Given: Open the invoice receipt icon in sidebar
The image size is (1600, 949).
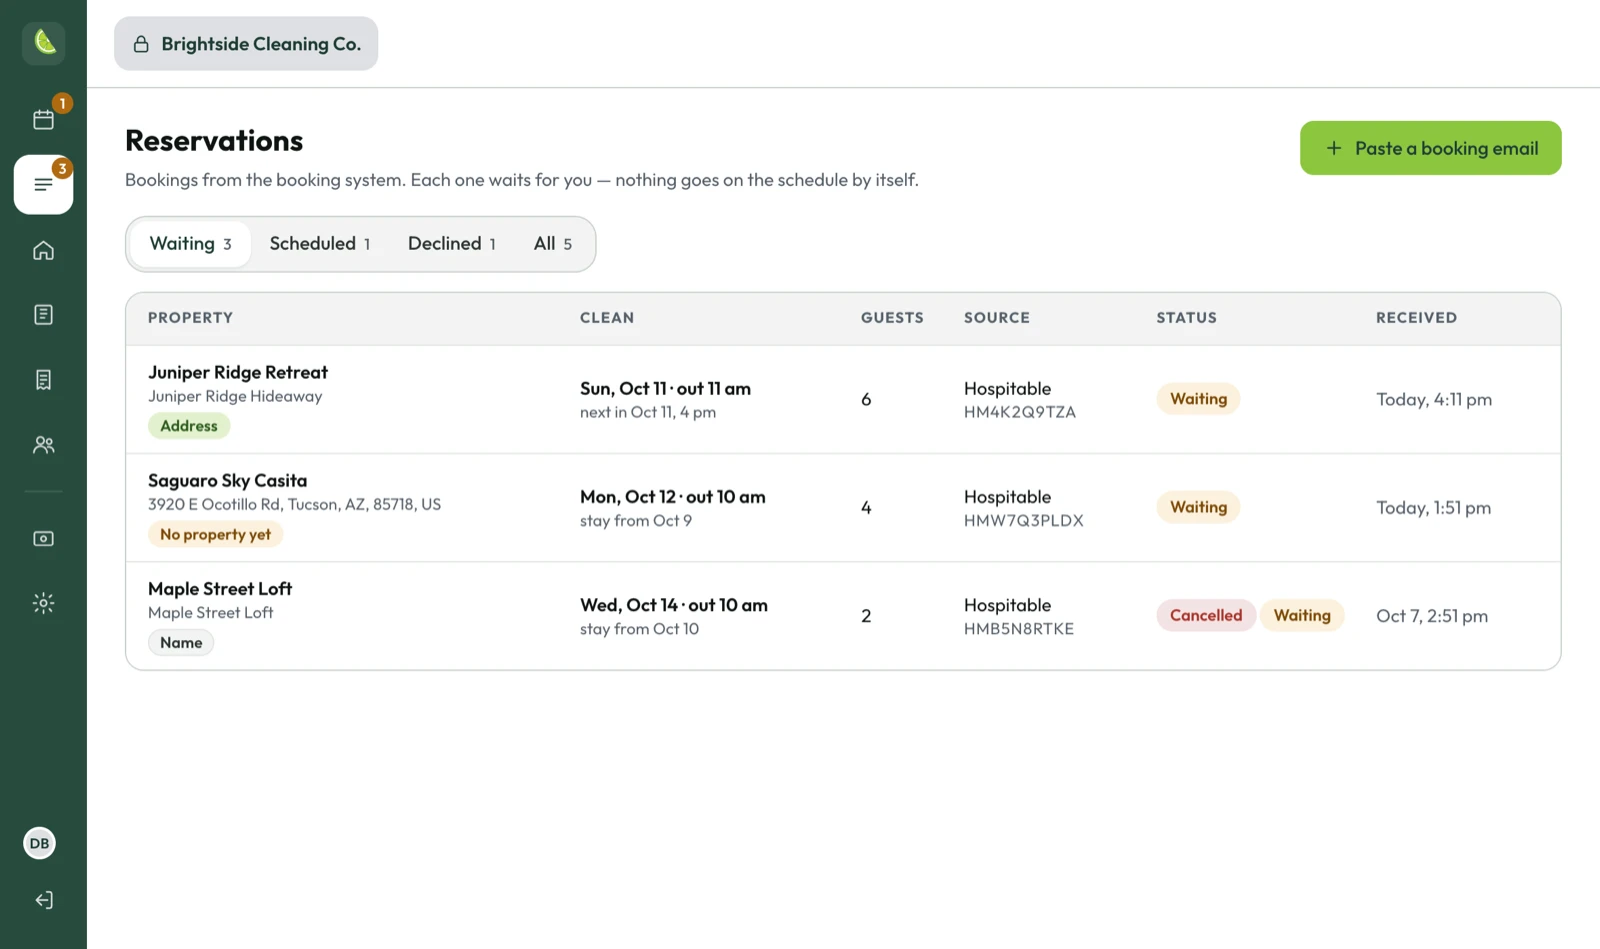Looking at the screenshot, I should [43, 379].
